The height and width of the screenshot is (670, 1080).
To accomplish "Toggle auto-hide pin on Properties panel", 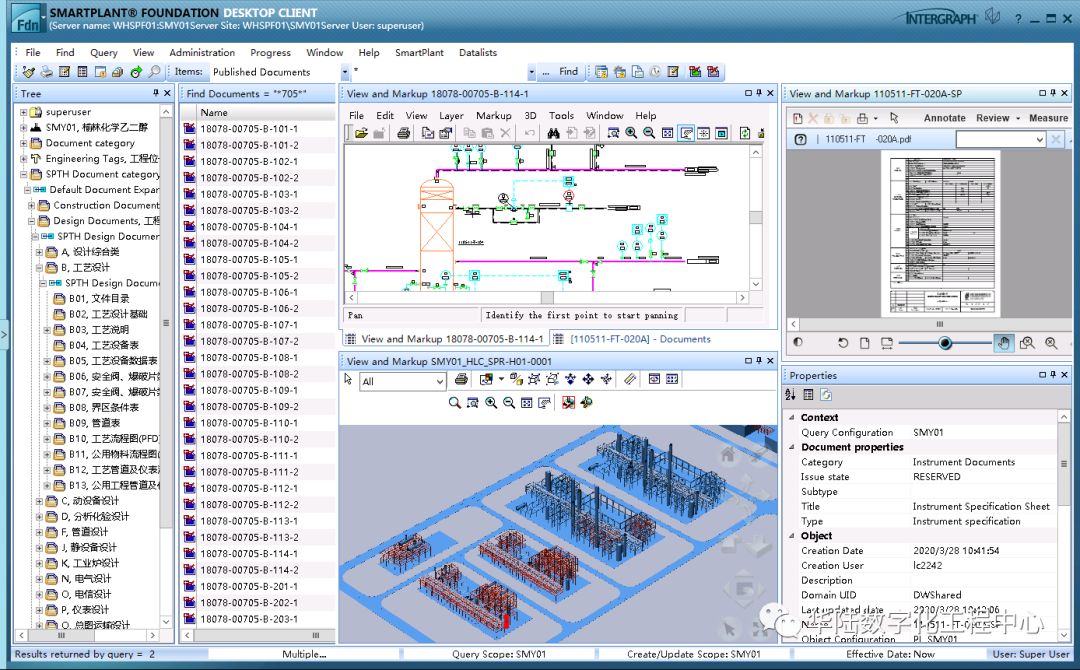I will tap(1054, 376).
